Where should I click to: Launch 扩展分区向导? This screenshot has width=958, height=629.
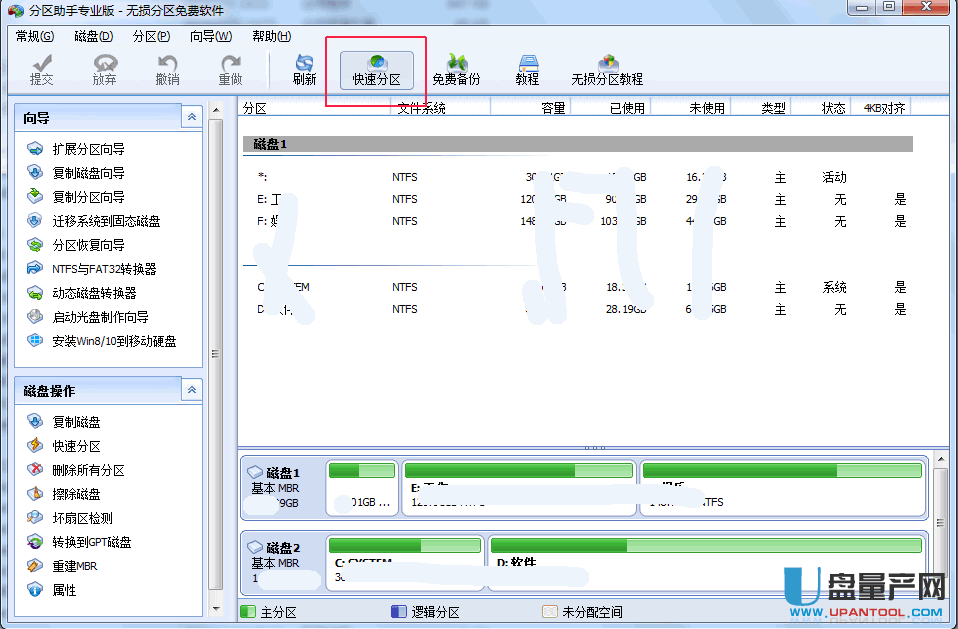point(76,149)
